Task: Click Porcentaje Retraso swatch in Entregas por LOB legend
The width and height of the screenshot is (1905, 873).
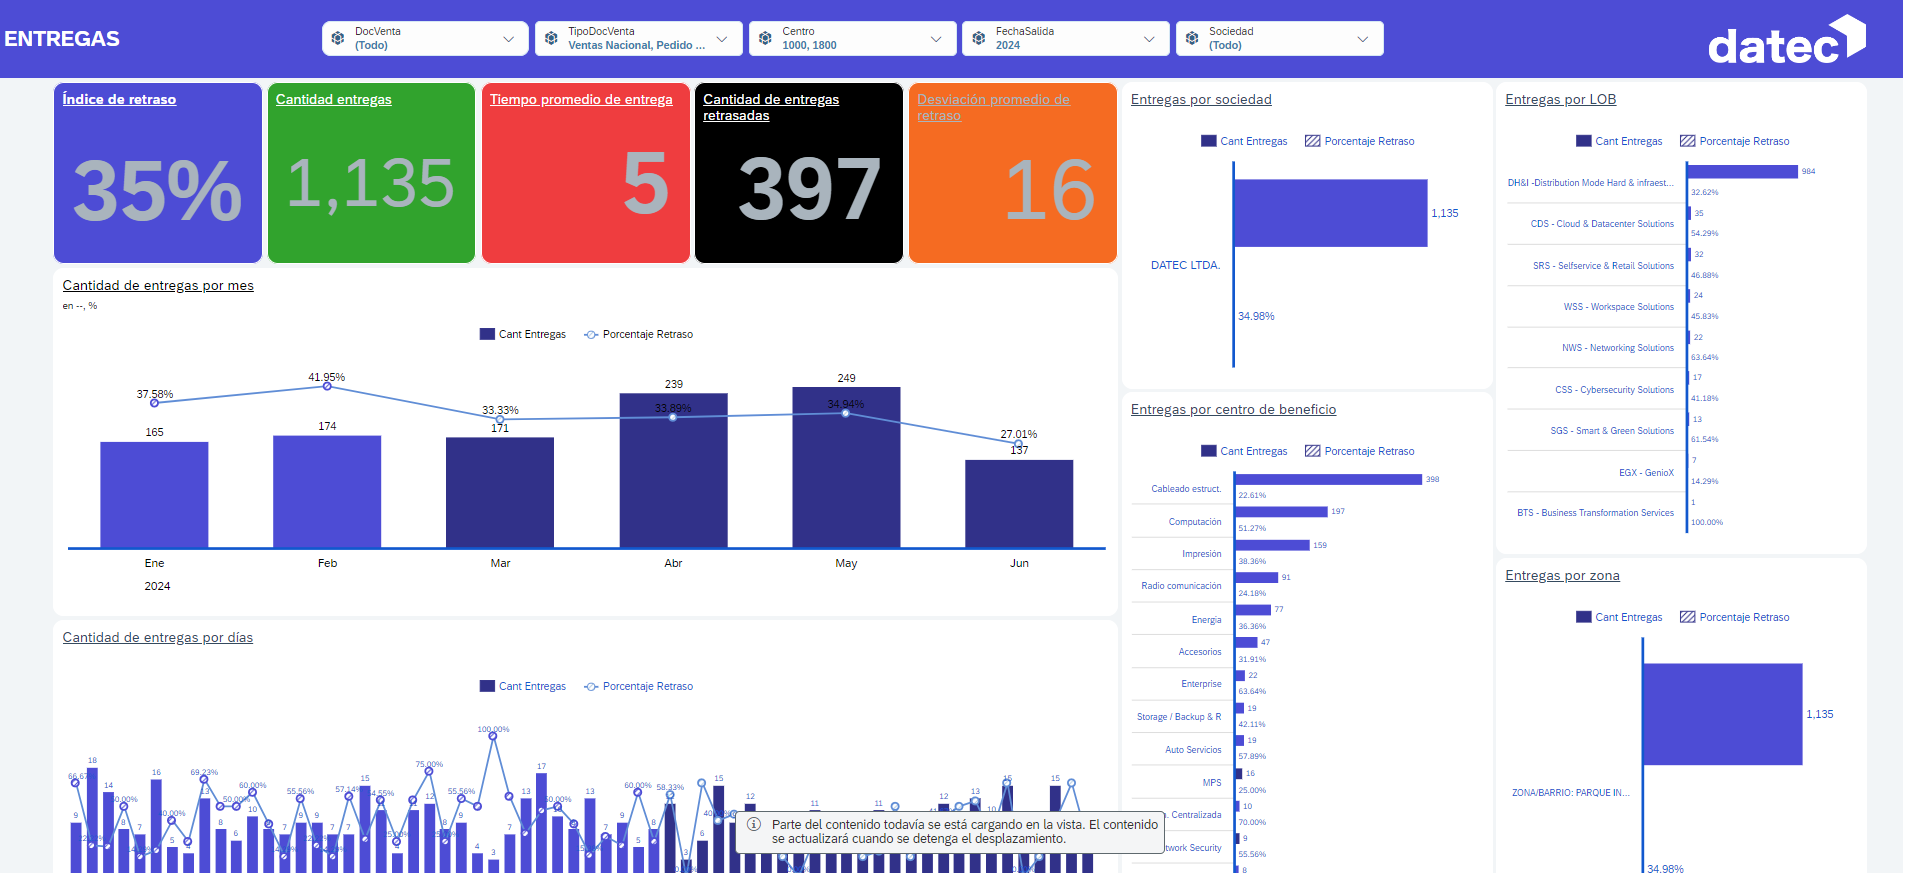Action: coord(1687,141)
